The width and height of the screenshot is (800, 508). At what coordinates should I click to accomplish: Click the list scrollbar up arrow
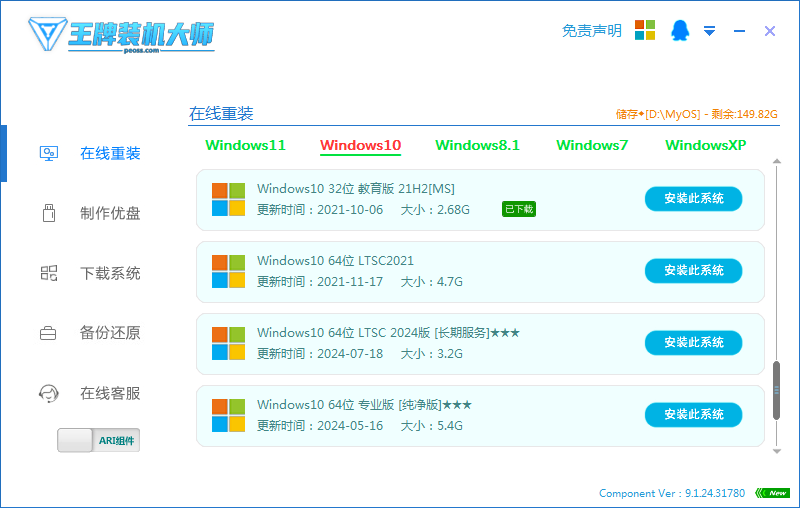pyautogui.click(x=777, y=161)
